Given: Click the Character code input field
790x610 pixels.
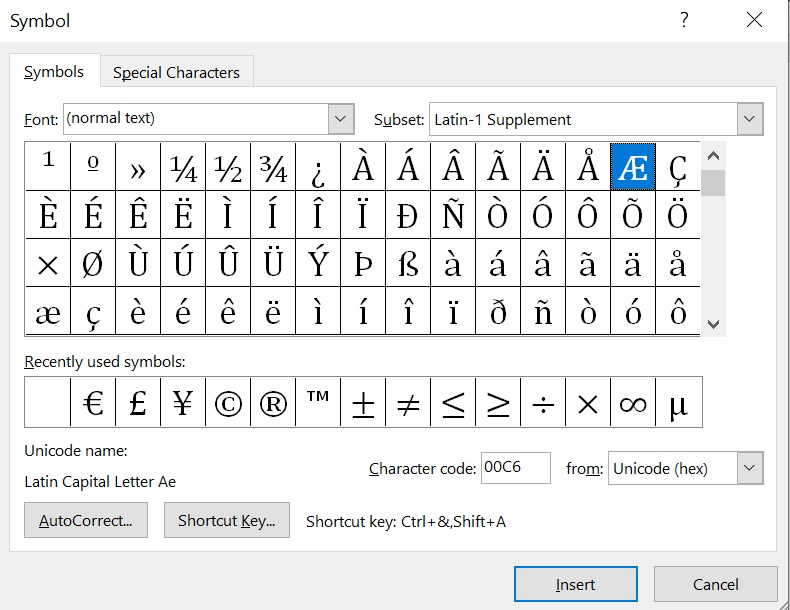Looking at the screenshot, I should [x=515, y=468].
